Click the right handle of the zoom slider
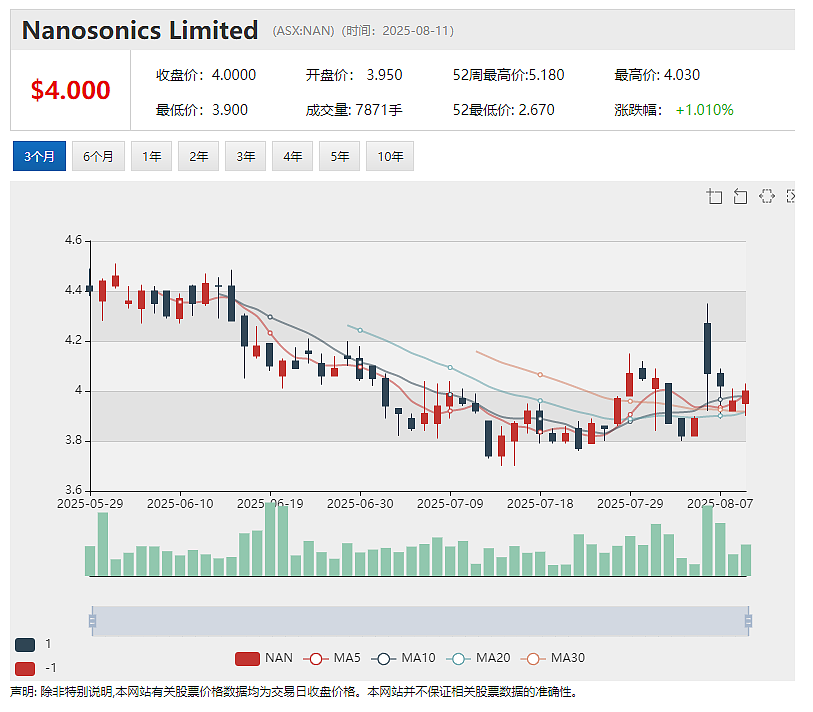This screenshot has height=712, width=813. pos(748,621)
